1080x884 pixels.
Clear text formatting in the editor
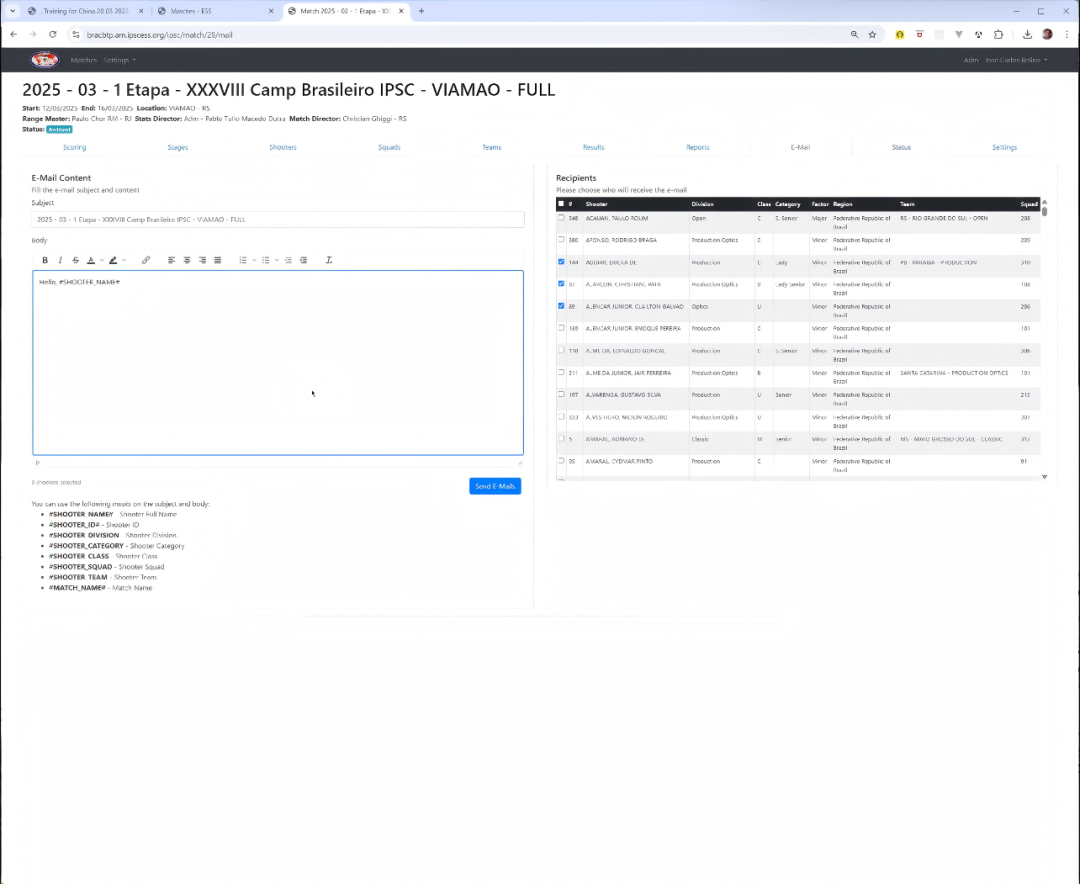(329, 260)
